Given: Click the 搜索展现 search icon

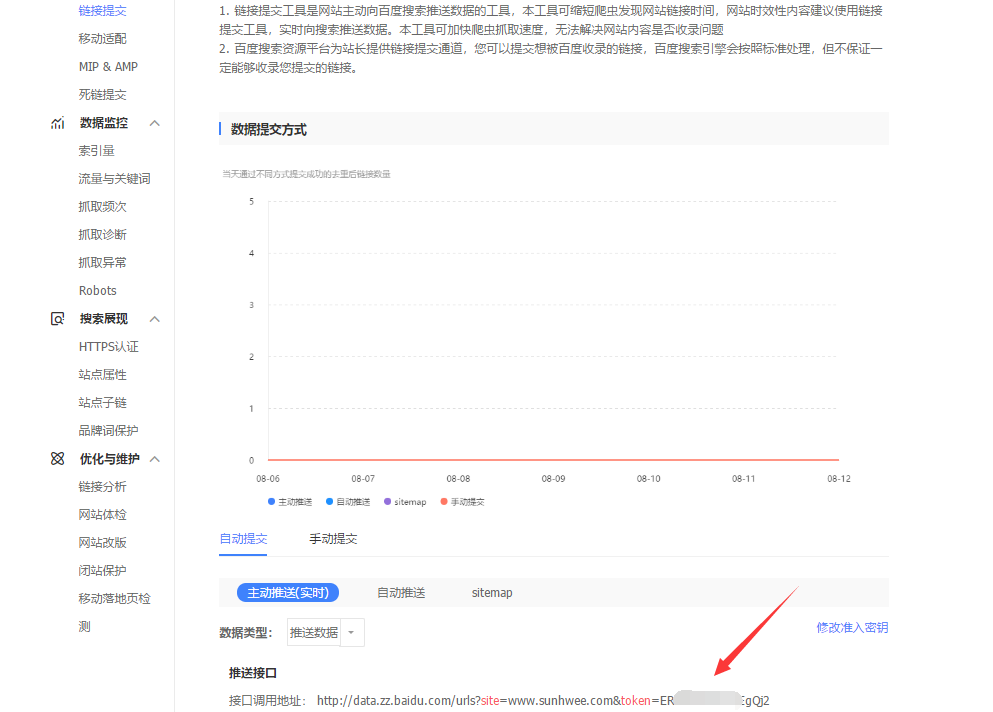Looking at the screenshot, I should (x=58, y=319).
